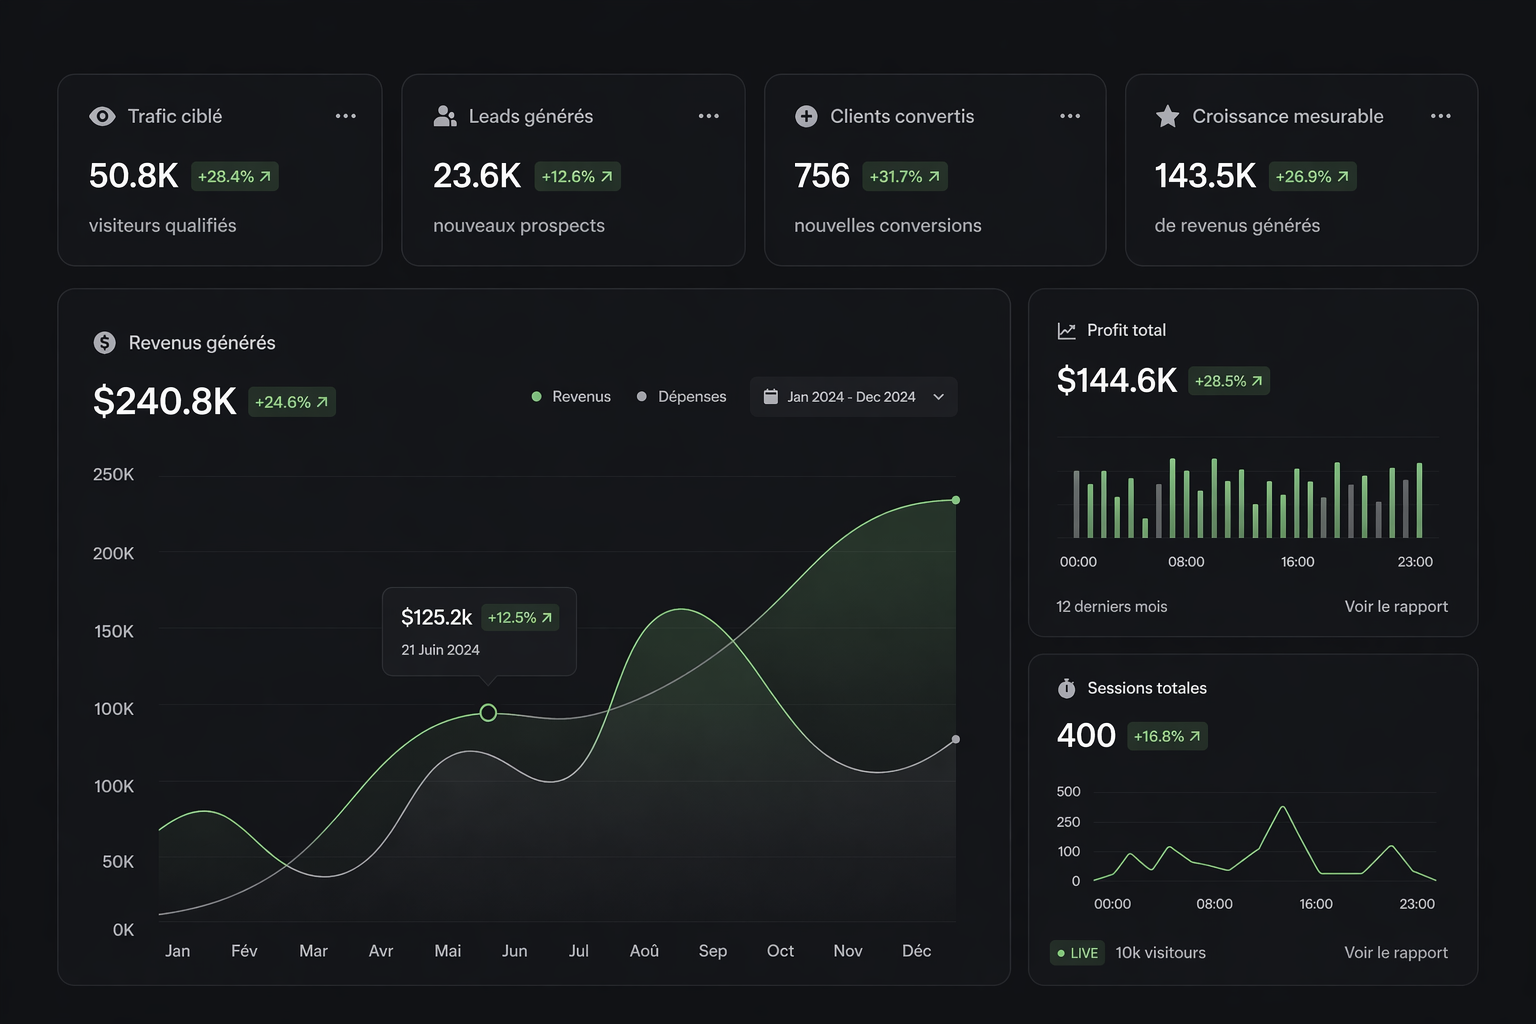Click the stopwatch icon beside Sessions totales
Viewport: 1536px width, 1024px height.
(1067, 688)
